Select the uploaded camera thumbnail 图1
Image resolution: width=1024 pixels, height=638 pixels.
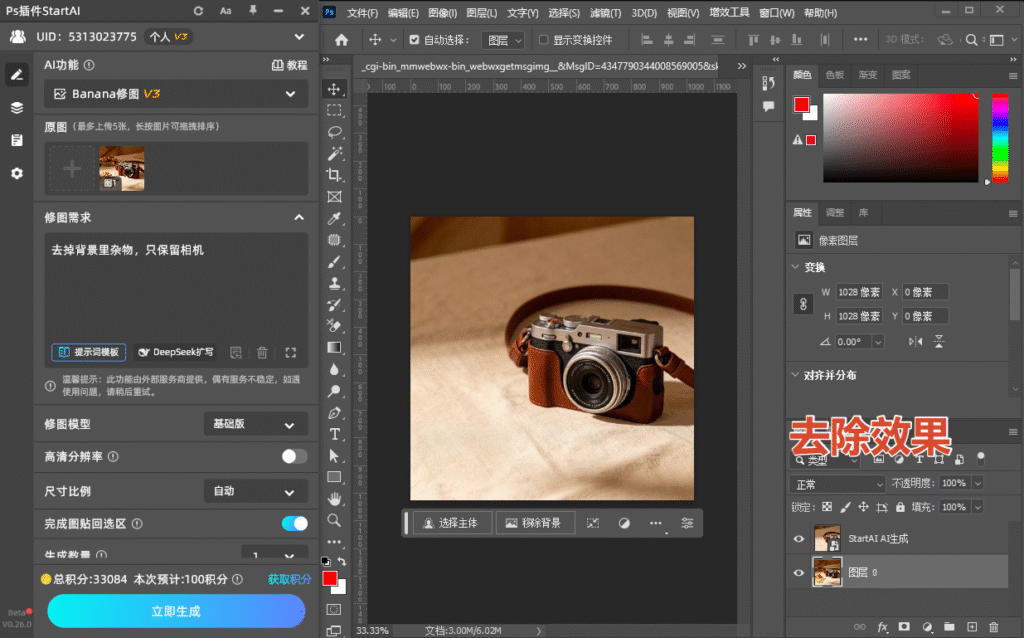tap(121, 168)
